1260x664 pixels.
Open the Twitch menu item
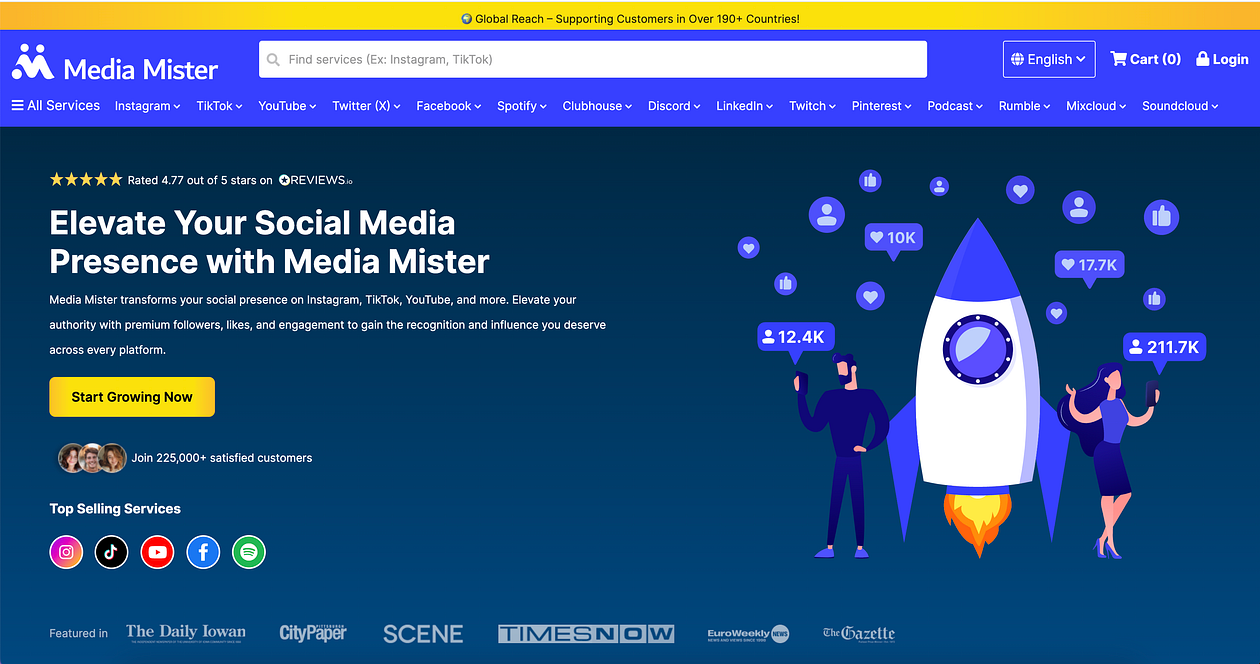click(813, 106)
